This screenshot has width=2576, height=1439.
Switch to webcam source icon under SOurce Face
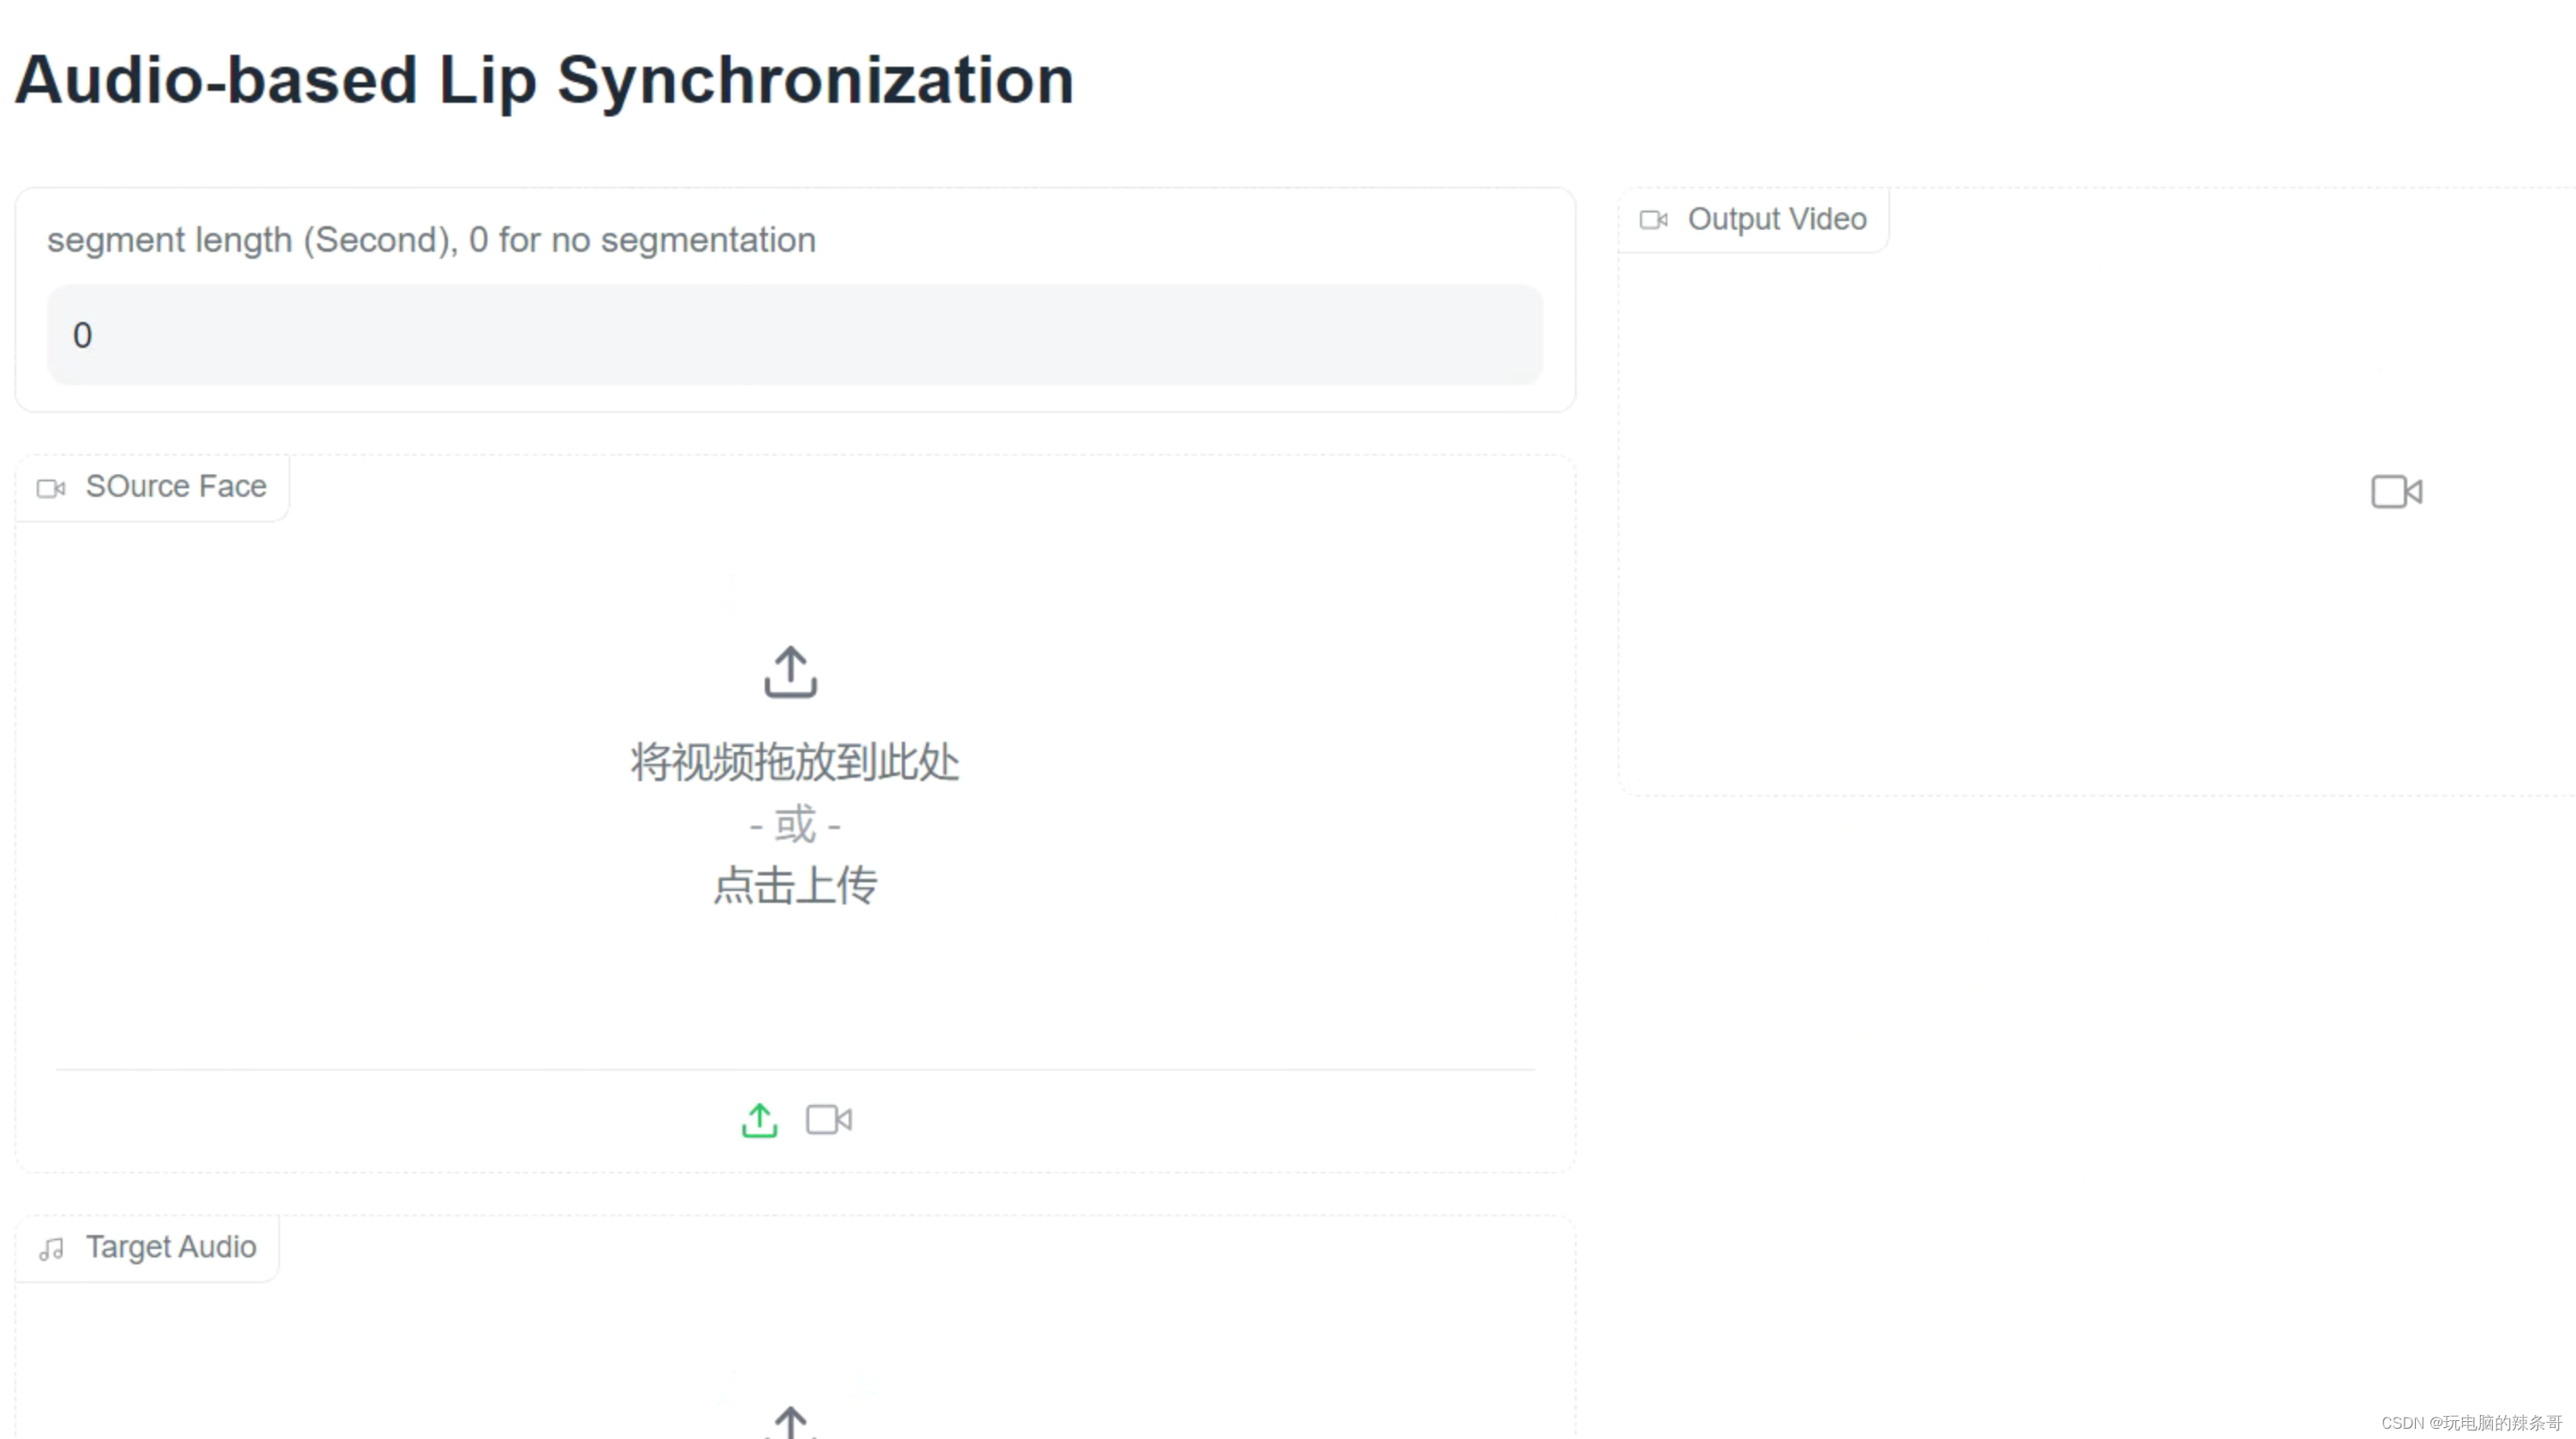829,1120
